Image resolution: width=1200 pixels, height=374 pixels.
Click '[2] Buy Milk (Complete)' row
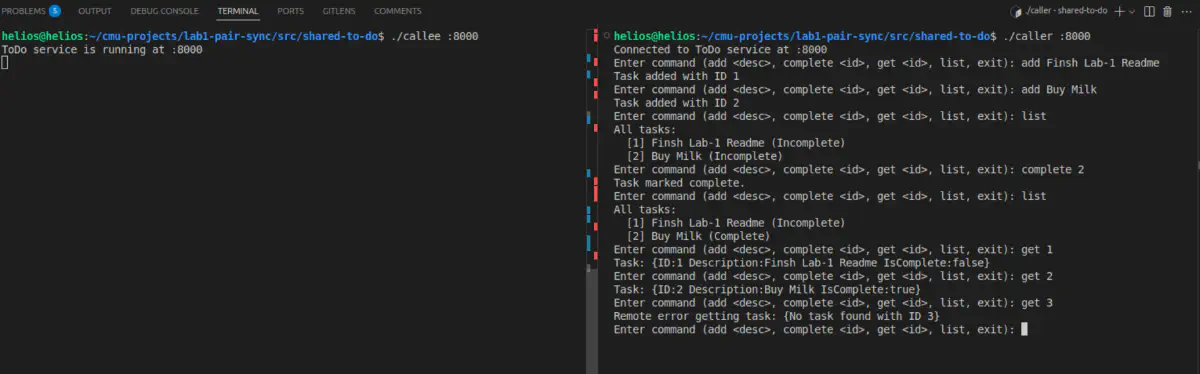pos(698,236)
